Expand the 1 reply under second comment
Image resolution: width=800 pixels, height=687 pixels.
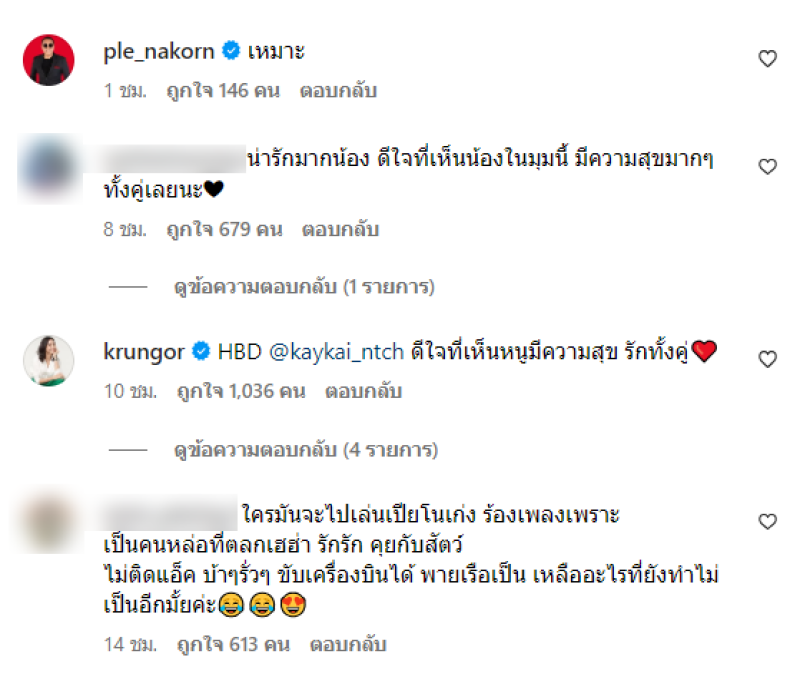304,287
